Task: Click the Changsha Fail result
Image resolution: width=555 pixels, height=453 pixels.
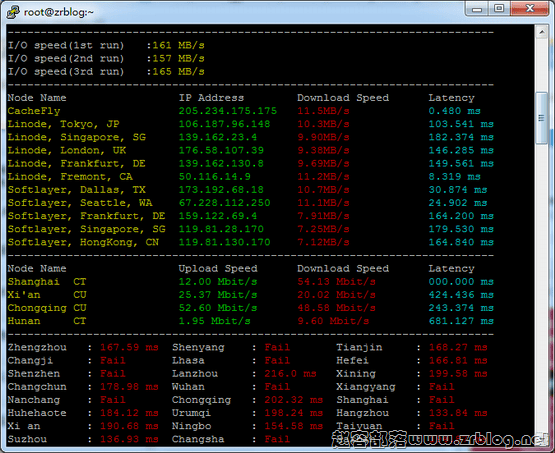Action: tap(277, 439)
